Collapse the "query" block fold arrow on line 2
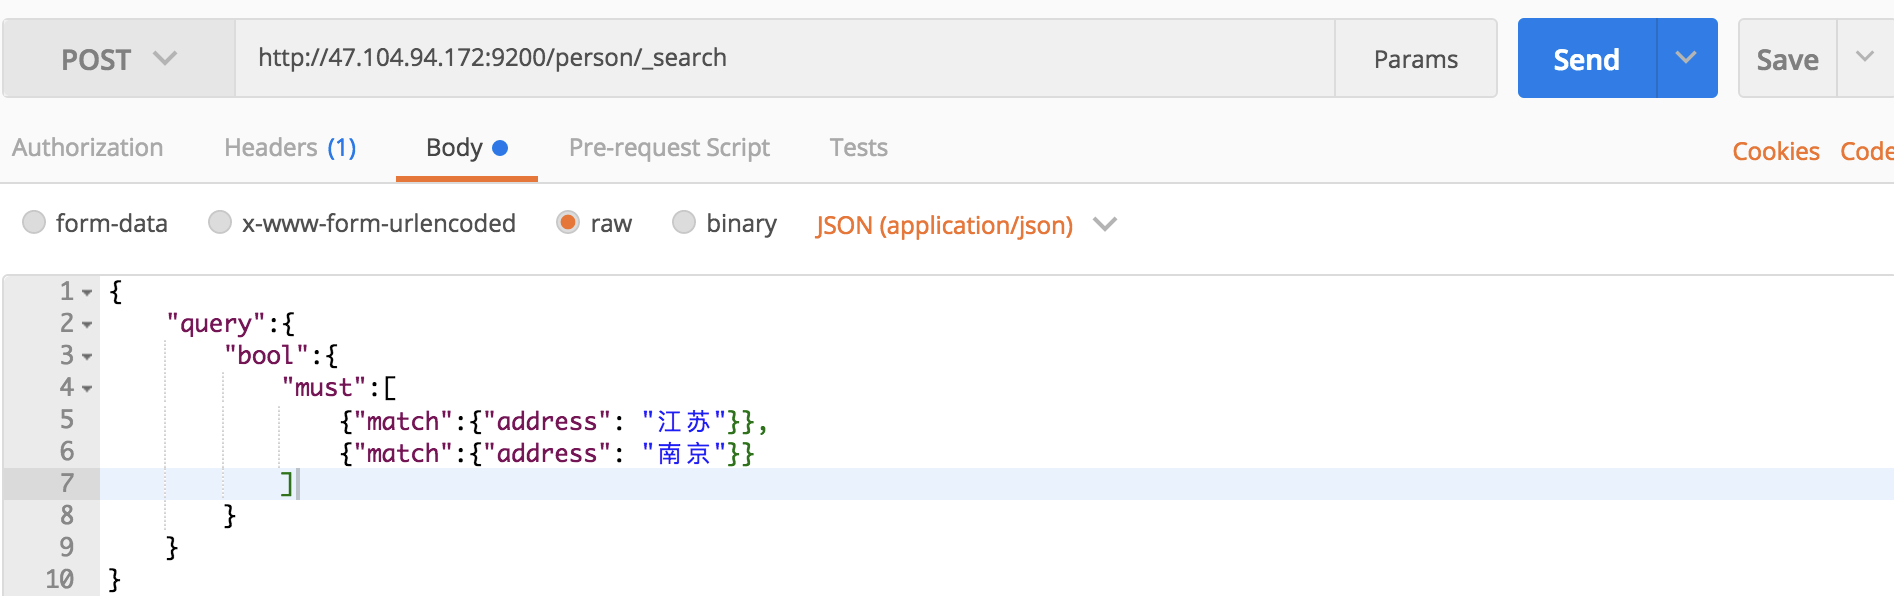1894x596 pixels. pos(87,325)
